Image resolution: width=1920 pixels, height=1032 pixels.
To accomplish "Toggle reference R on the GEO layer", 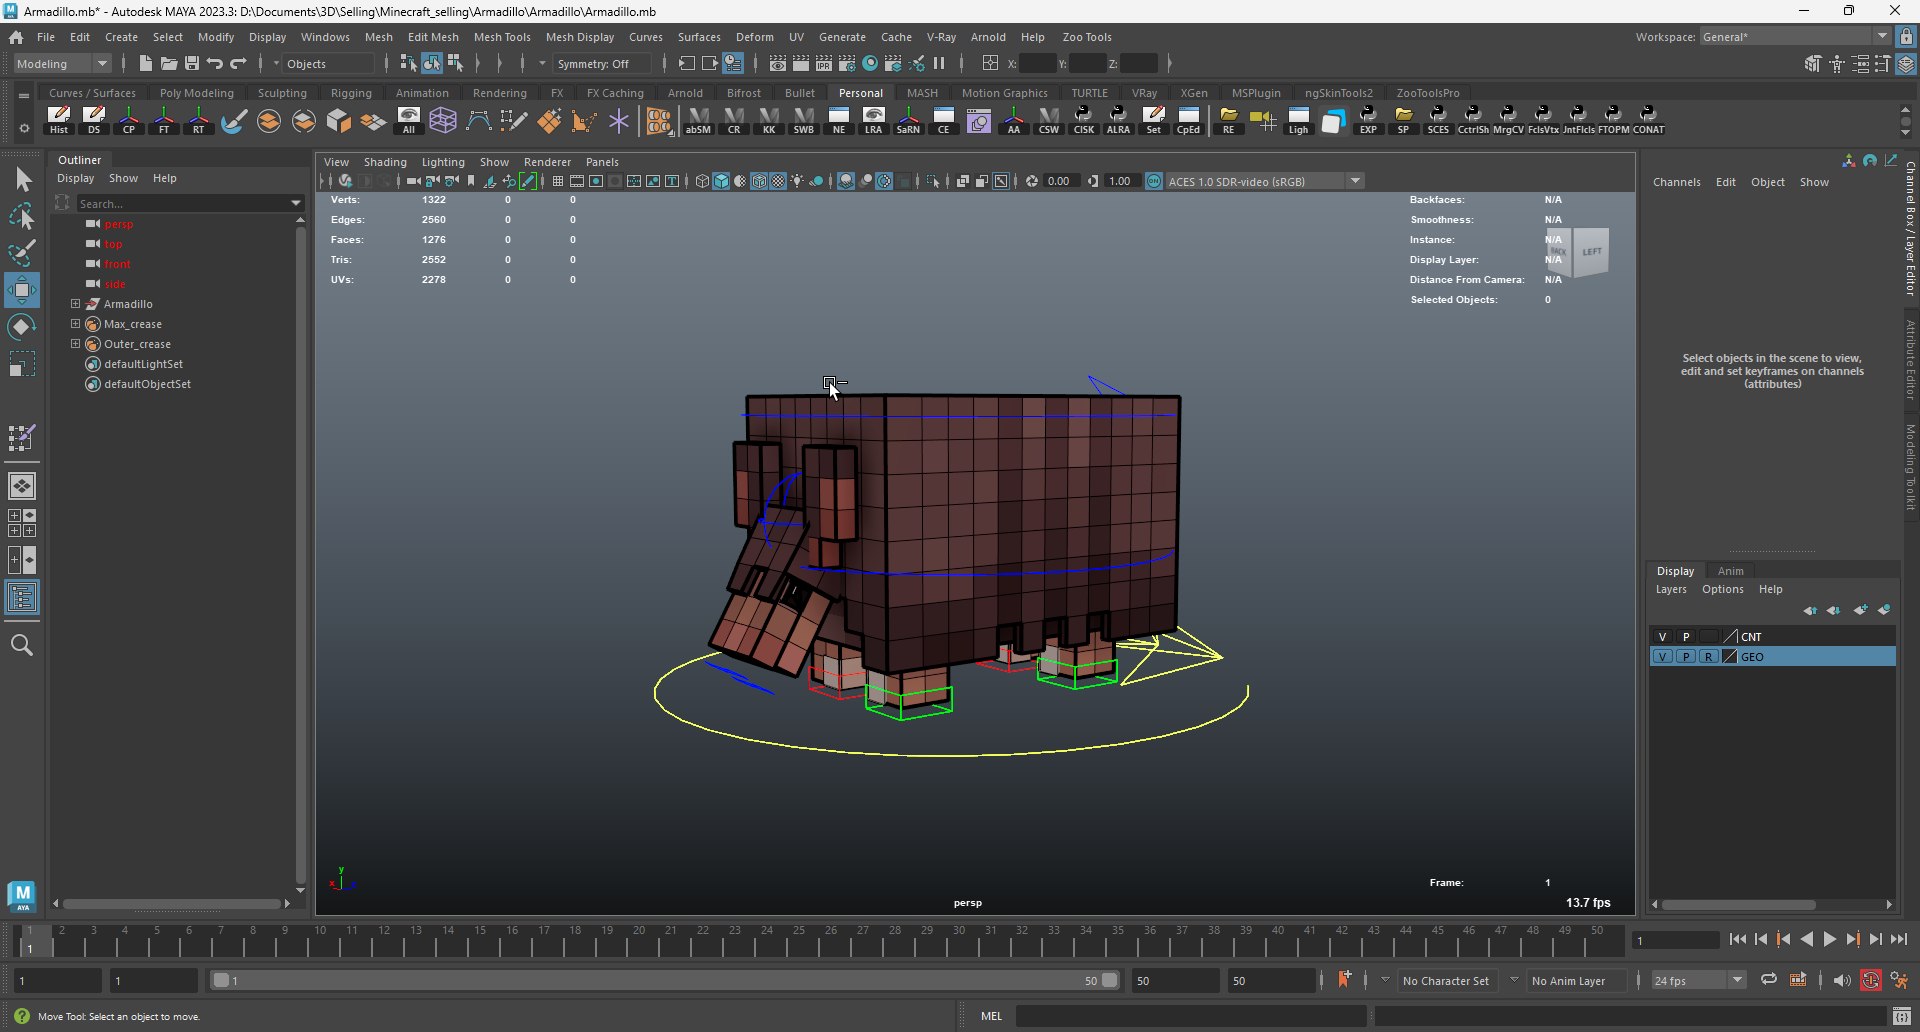I will [x=1709, y=657].
